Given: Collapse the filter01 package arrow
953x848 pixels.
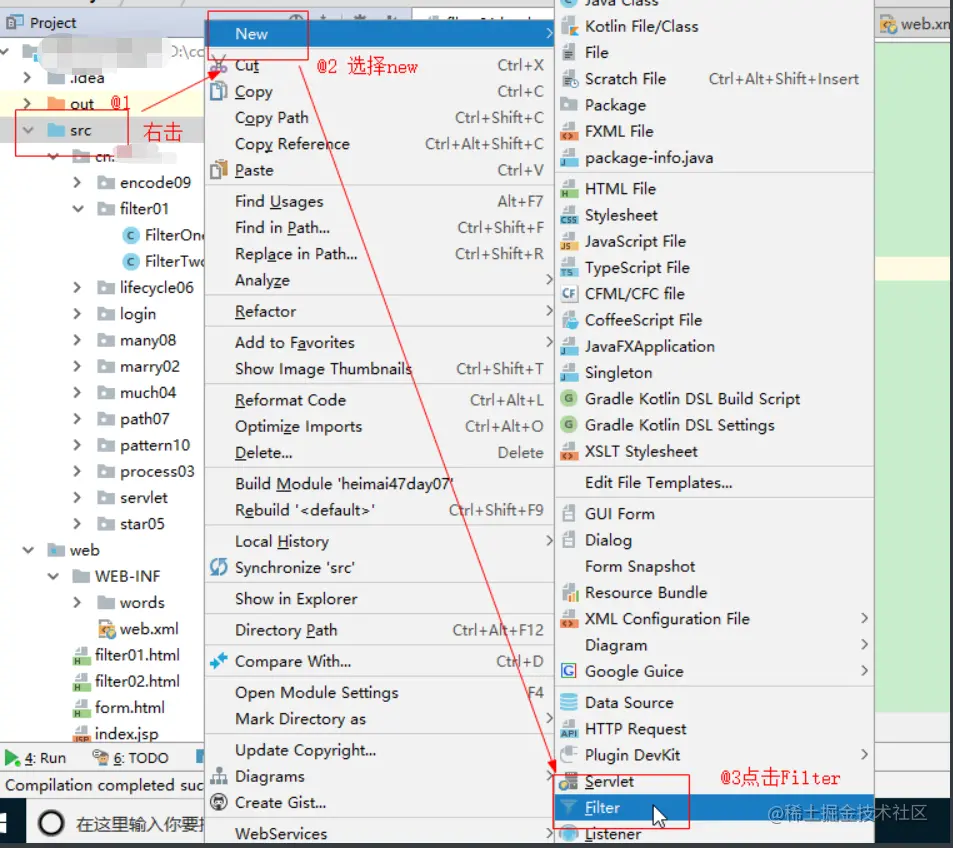Looking at the screenshot, I should [x=78, y=209].
